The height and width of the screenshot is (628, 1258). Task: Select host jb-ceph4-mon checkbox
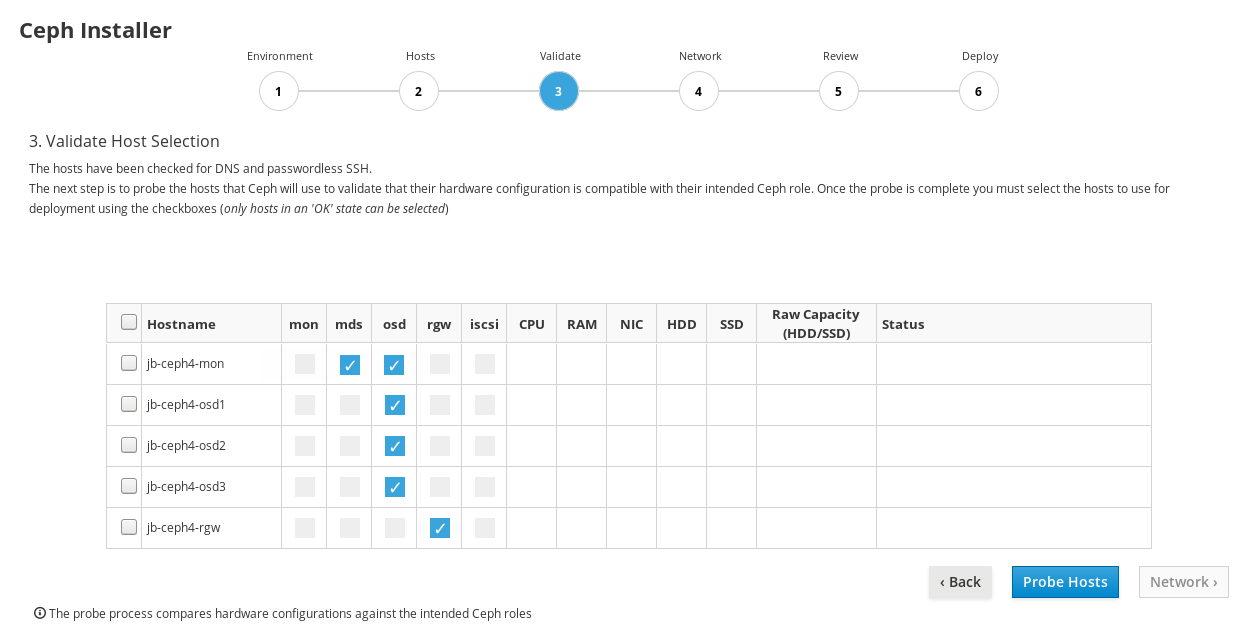129,363
